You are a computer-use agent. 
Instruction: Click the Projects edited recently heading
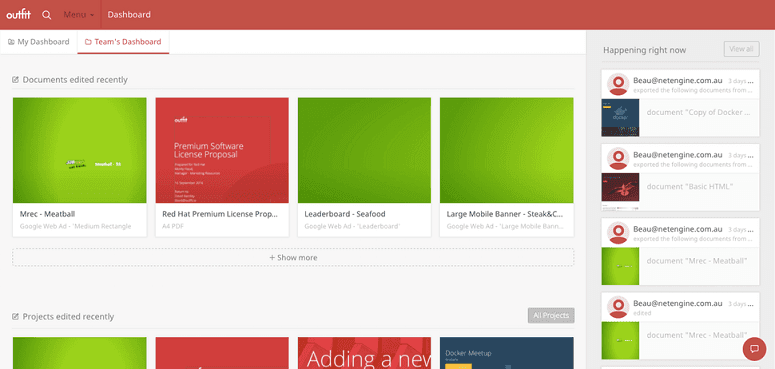tap(68, 317)
